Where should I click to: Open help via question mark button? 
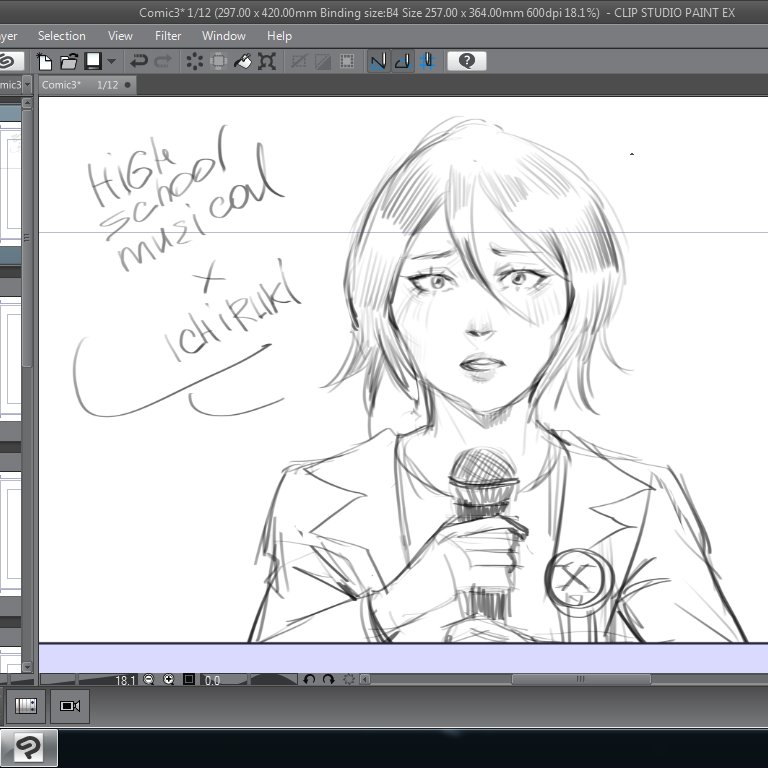pyautogui.click(x=467, y=61)
